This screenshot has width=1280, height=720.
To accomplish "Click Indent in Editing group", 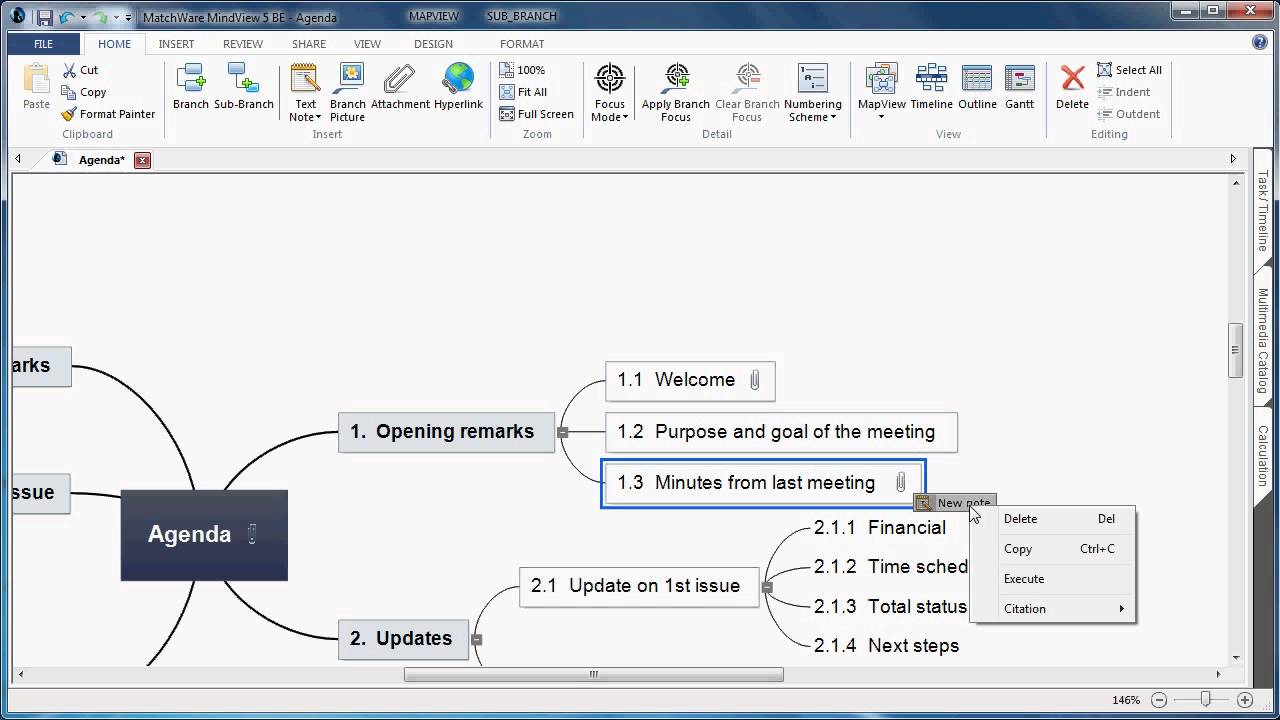I will (x=1123, y=92).
